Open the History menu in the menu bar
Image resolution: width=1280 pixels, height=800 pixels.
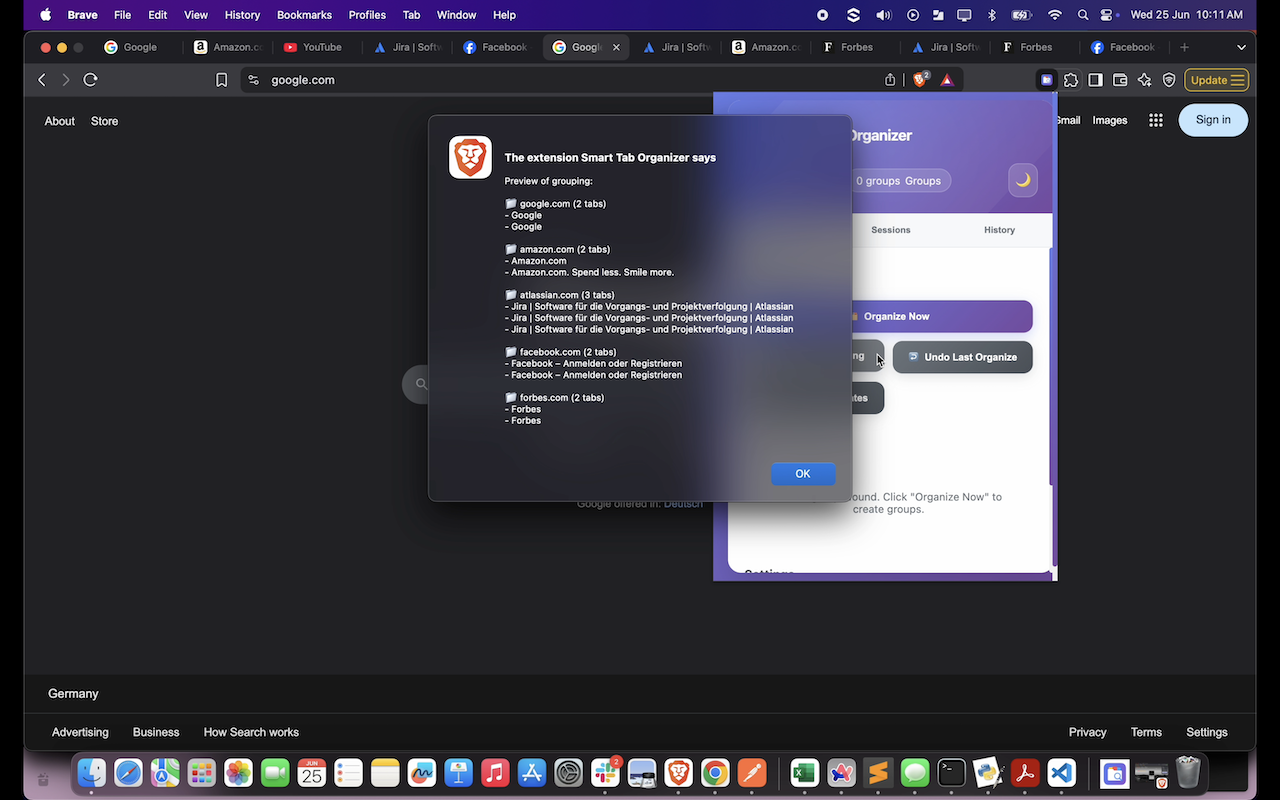click(x=242, y=15)
